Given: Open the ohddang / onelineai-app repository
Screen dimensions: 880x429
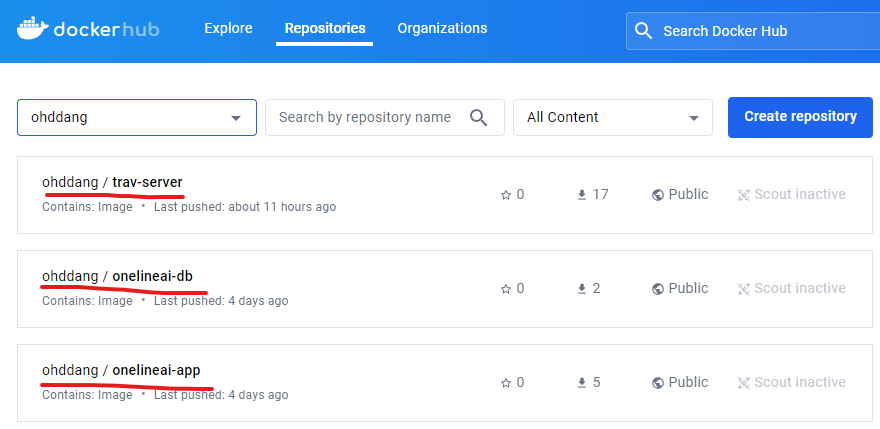Looking at the screenshot, I should coord(121,371).
